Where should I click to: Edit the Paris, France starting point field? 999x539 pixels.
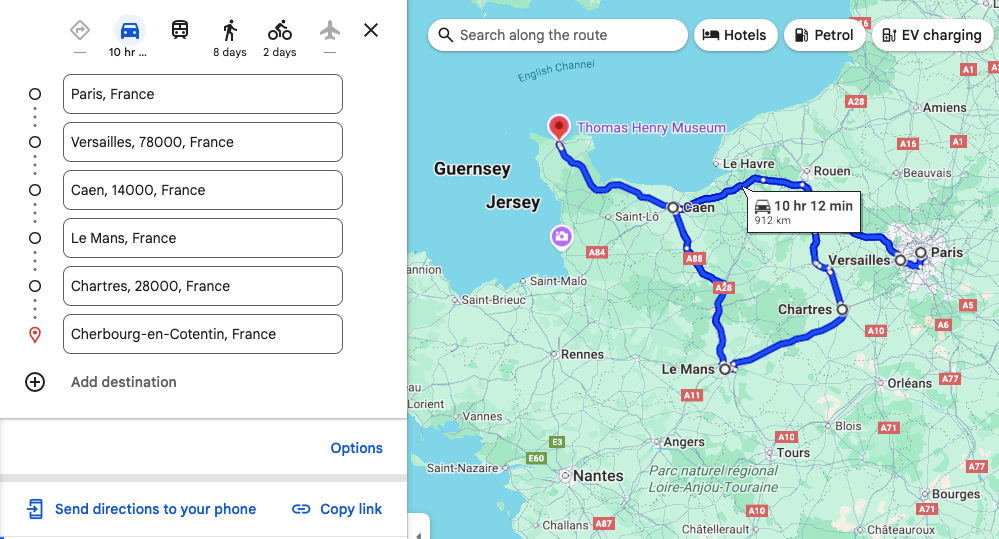[x=203, y=94]
